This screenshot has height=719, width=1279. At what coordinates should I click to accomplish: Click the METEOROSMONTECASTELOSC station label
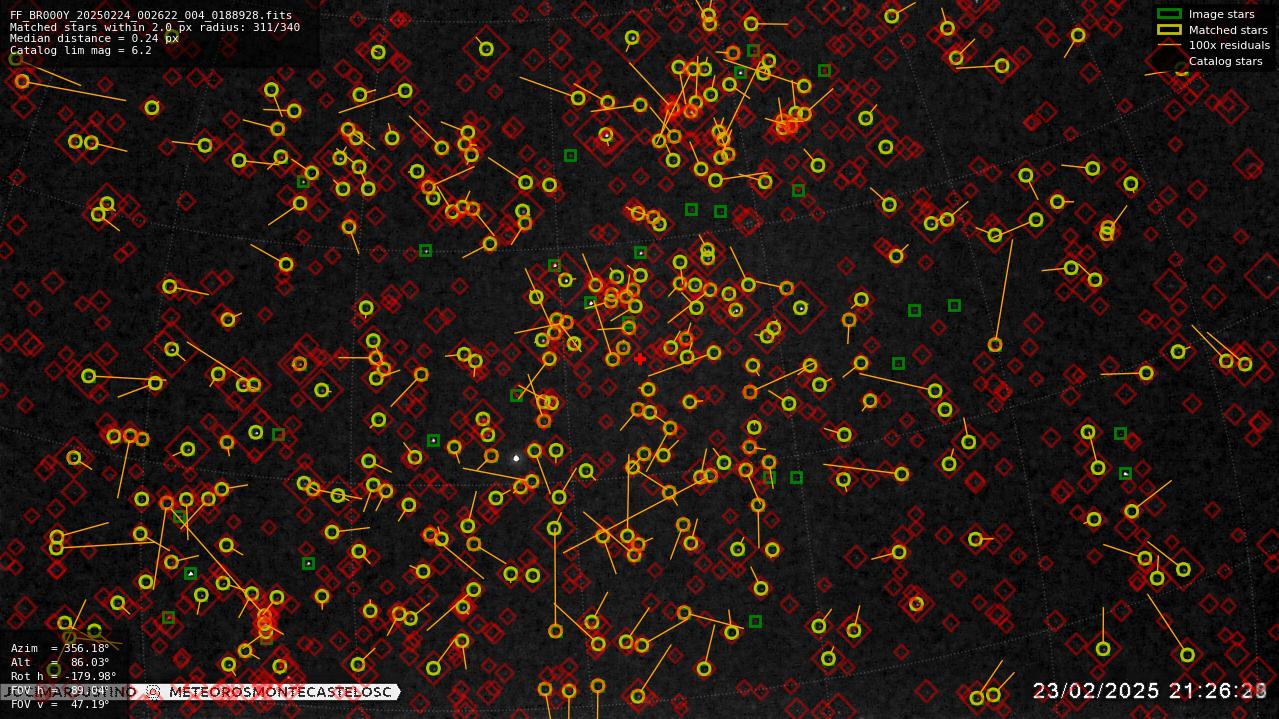click(x=280, y=692)
